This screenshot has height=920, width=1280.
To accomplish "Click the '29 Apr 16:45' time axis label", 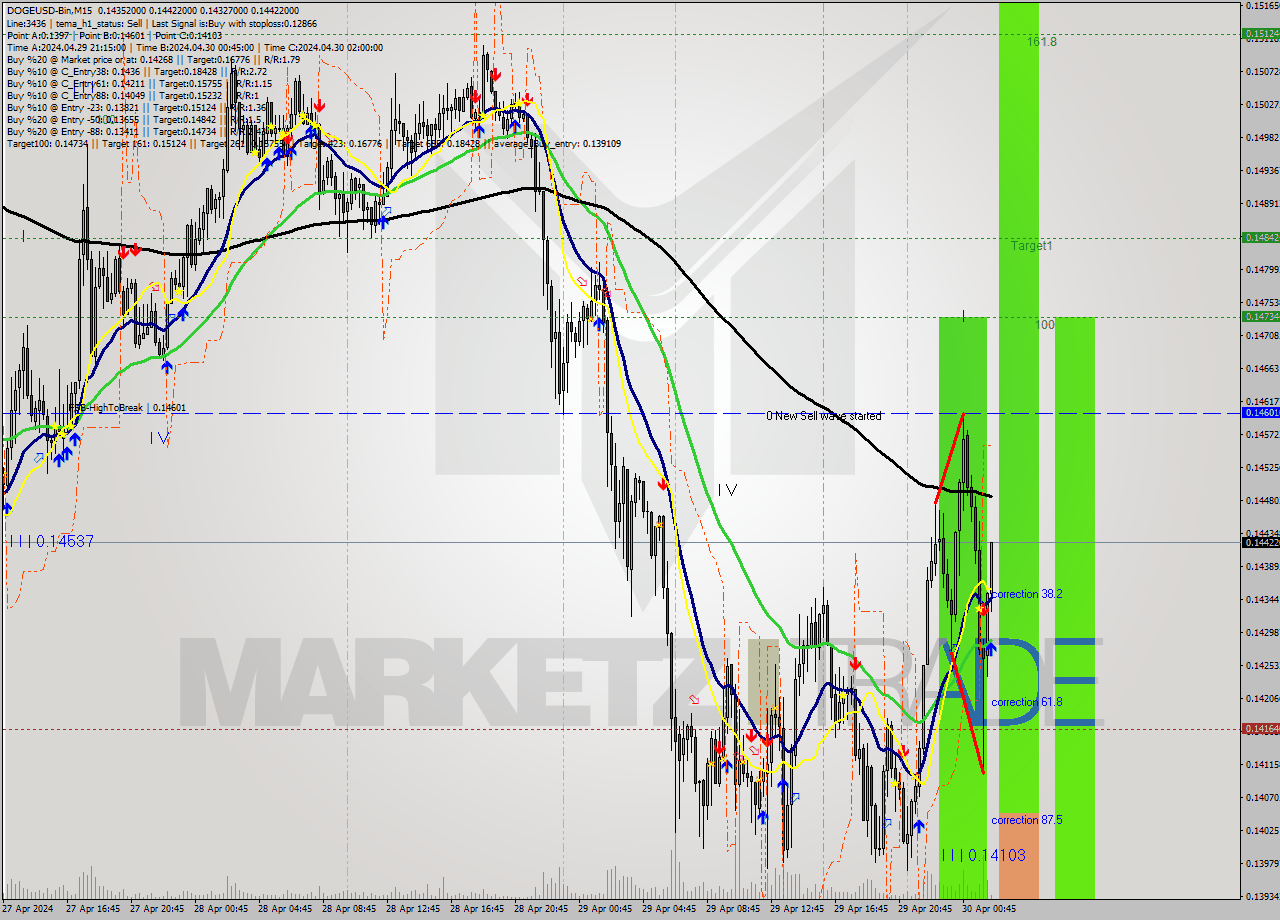I will click(861, 909).
